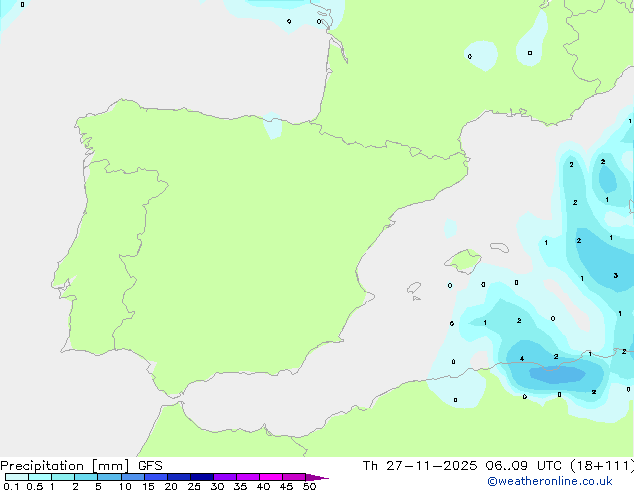Pick legend swatch between 2 and 5
The image size is (634, 490).
pyautogui.click(x=86, y=477)
